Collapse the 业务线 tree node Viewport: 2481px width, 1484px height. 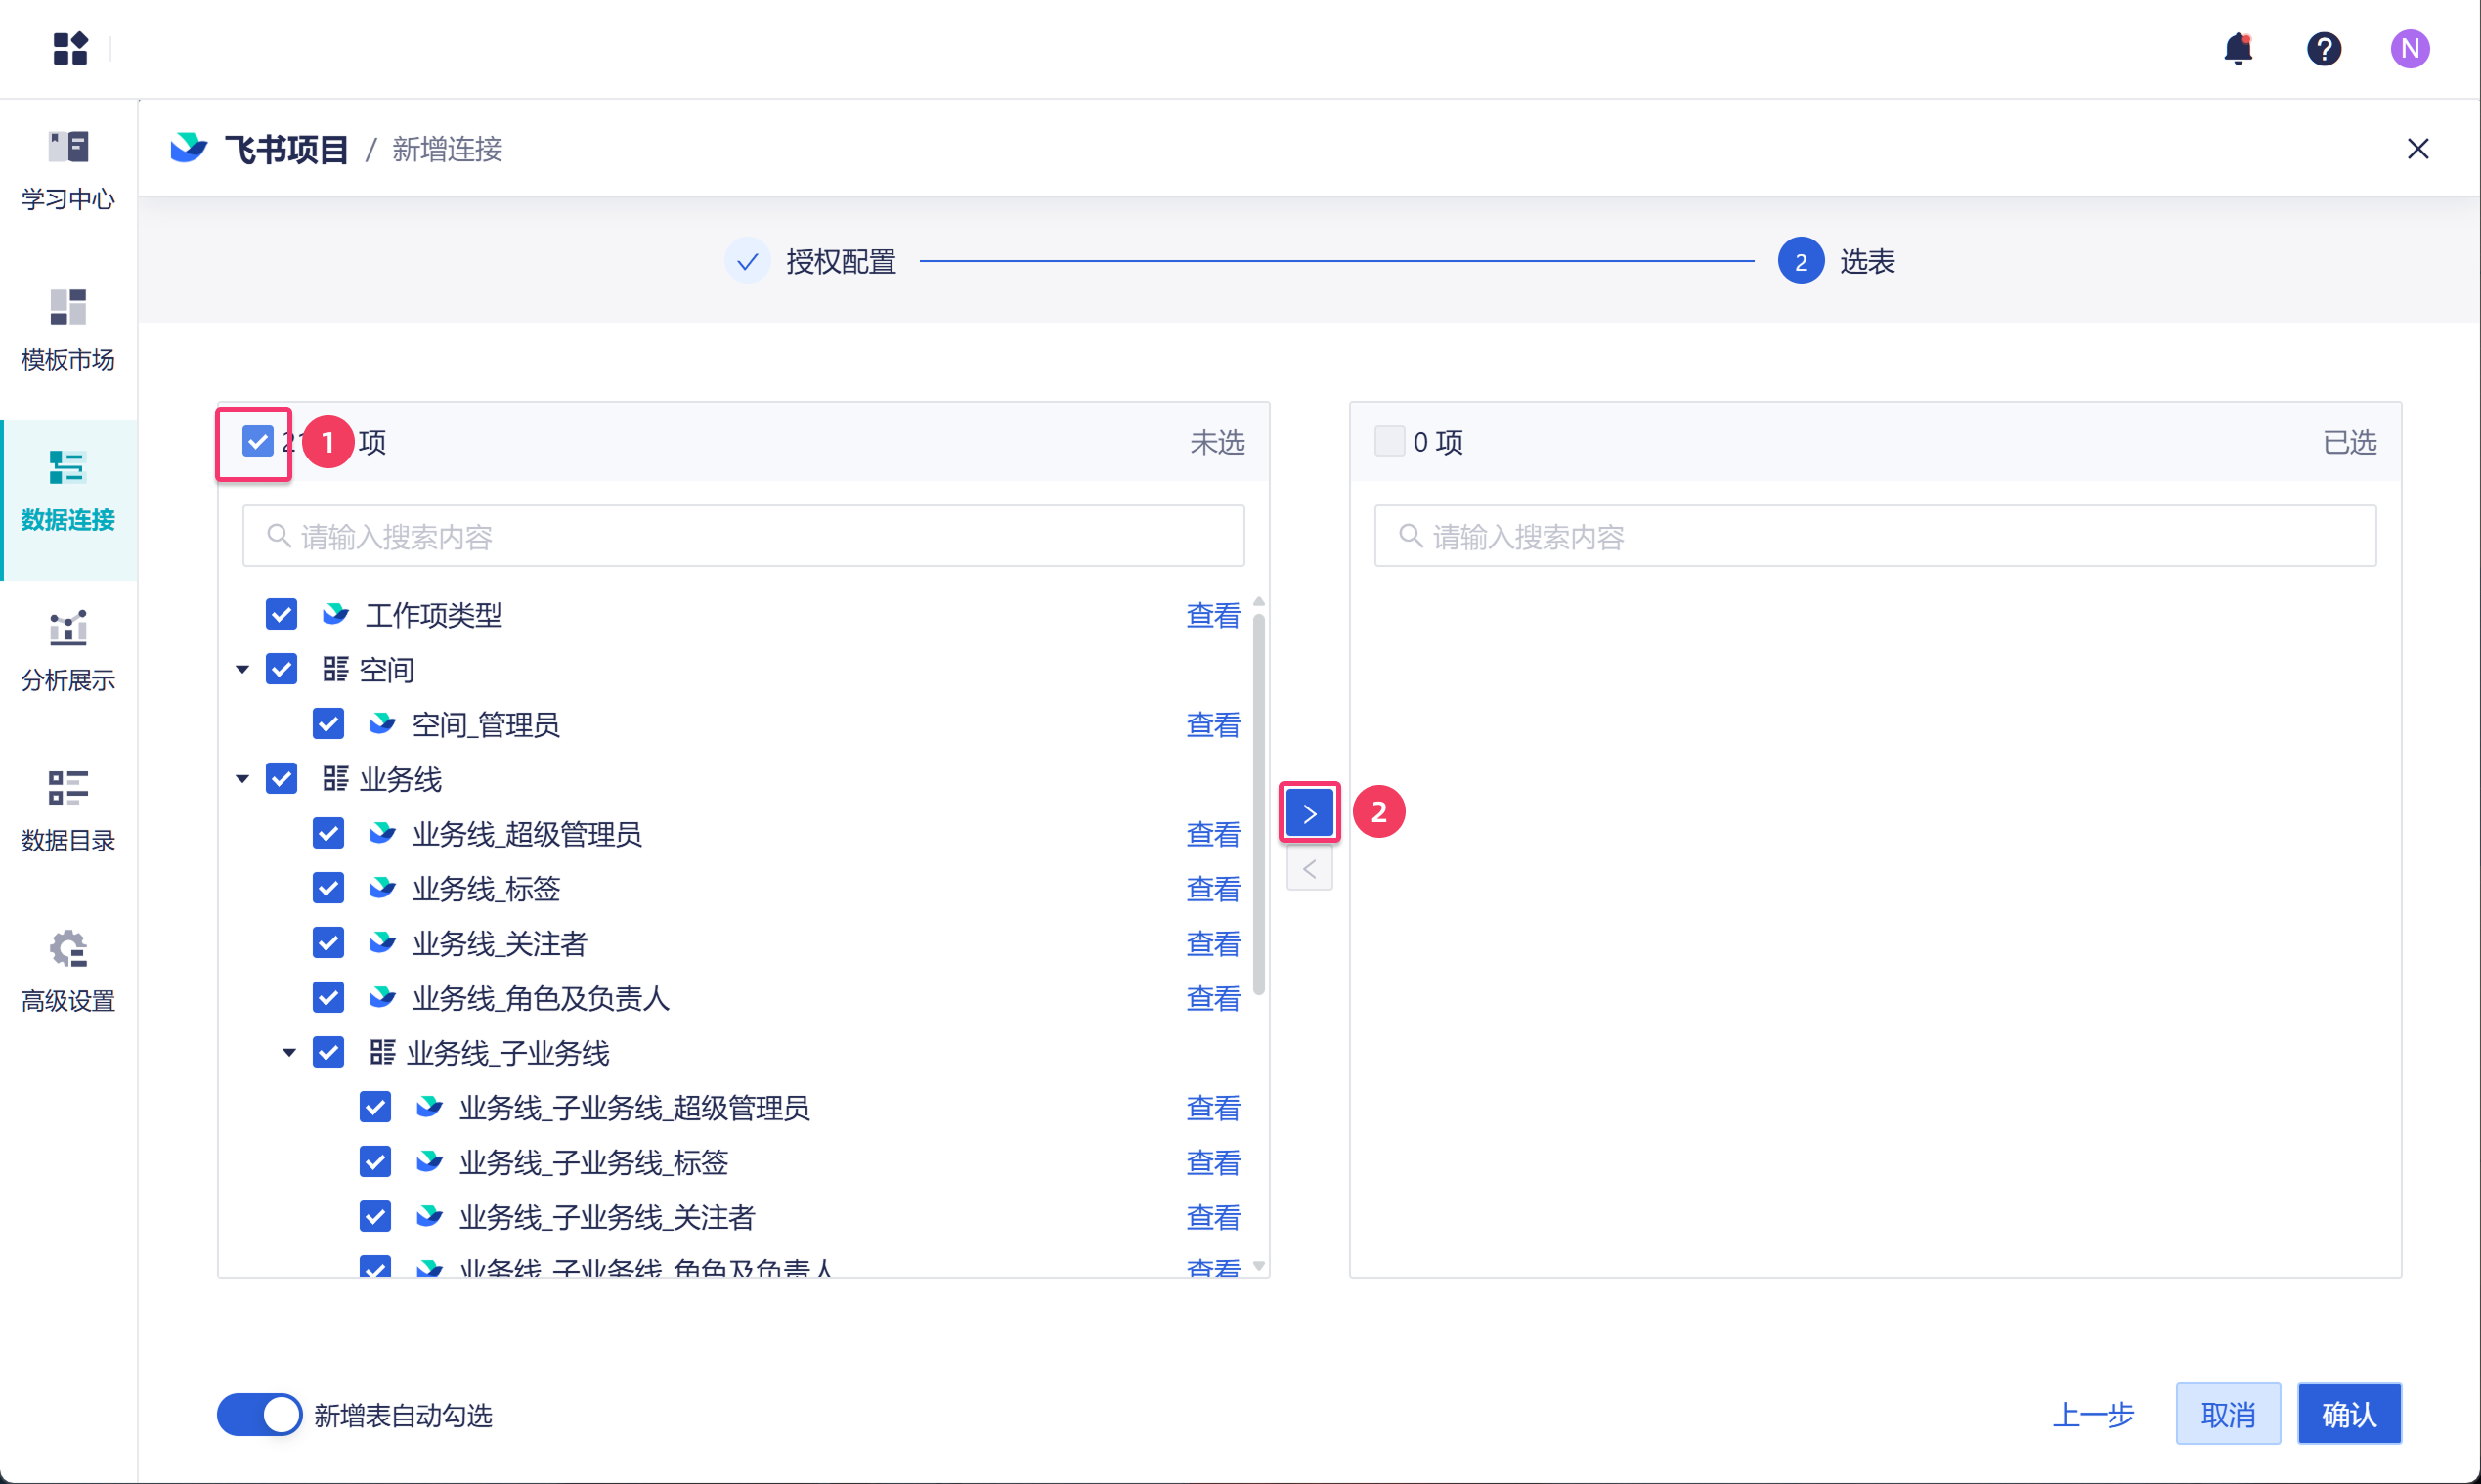(242, 779)
